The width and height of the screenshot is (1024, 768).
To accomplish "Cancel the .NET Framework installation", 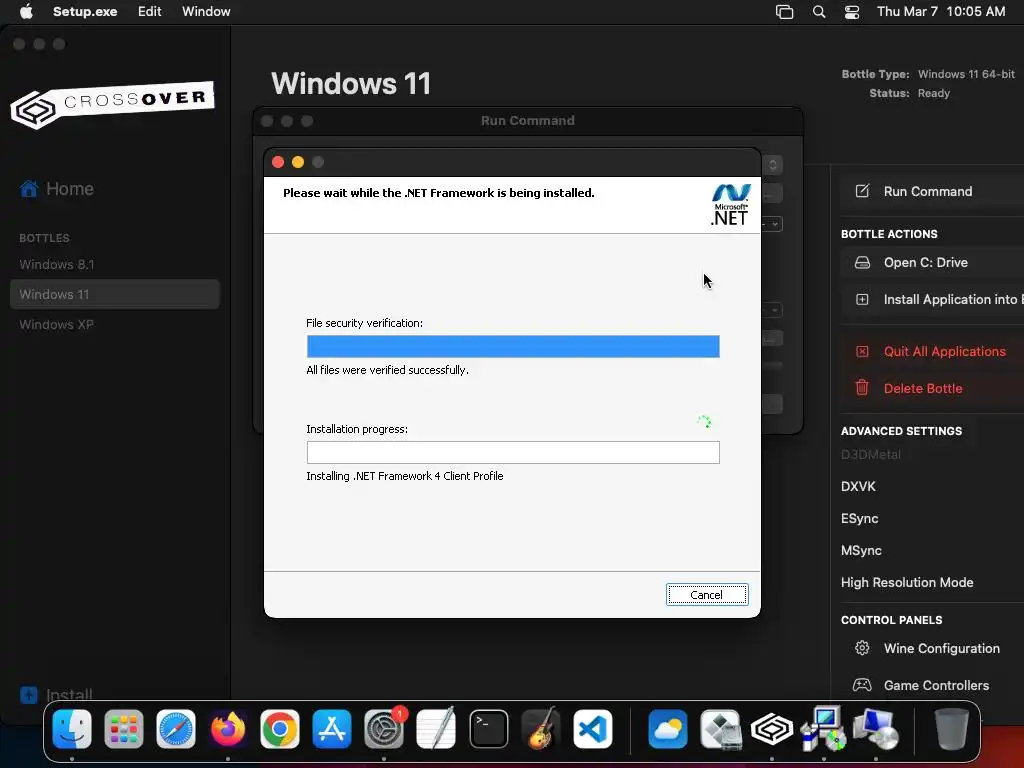I will (707, 595).
